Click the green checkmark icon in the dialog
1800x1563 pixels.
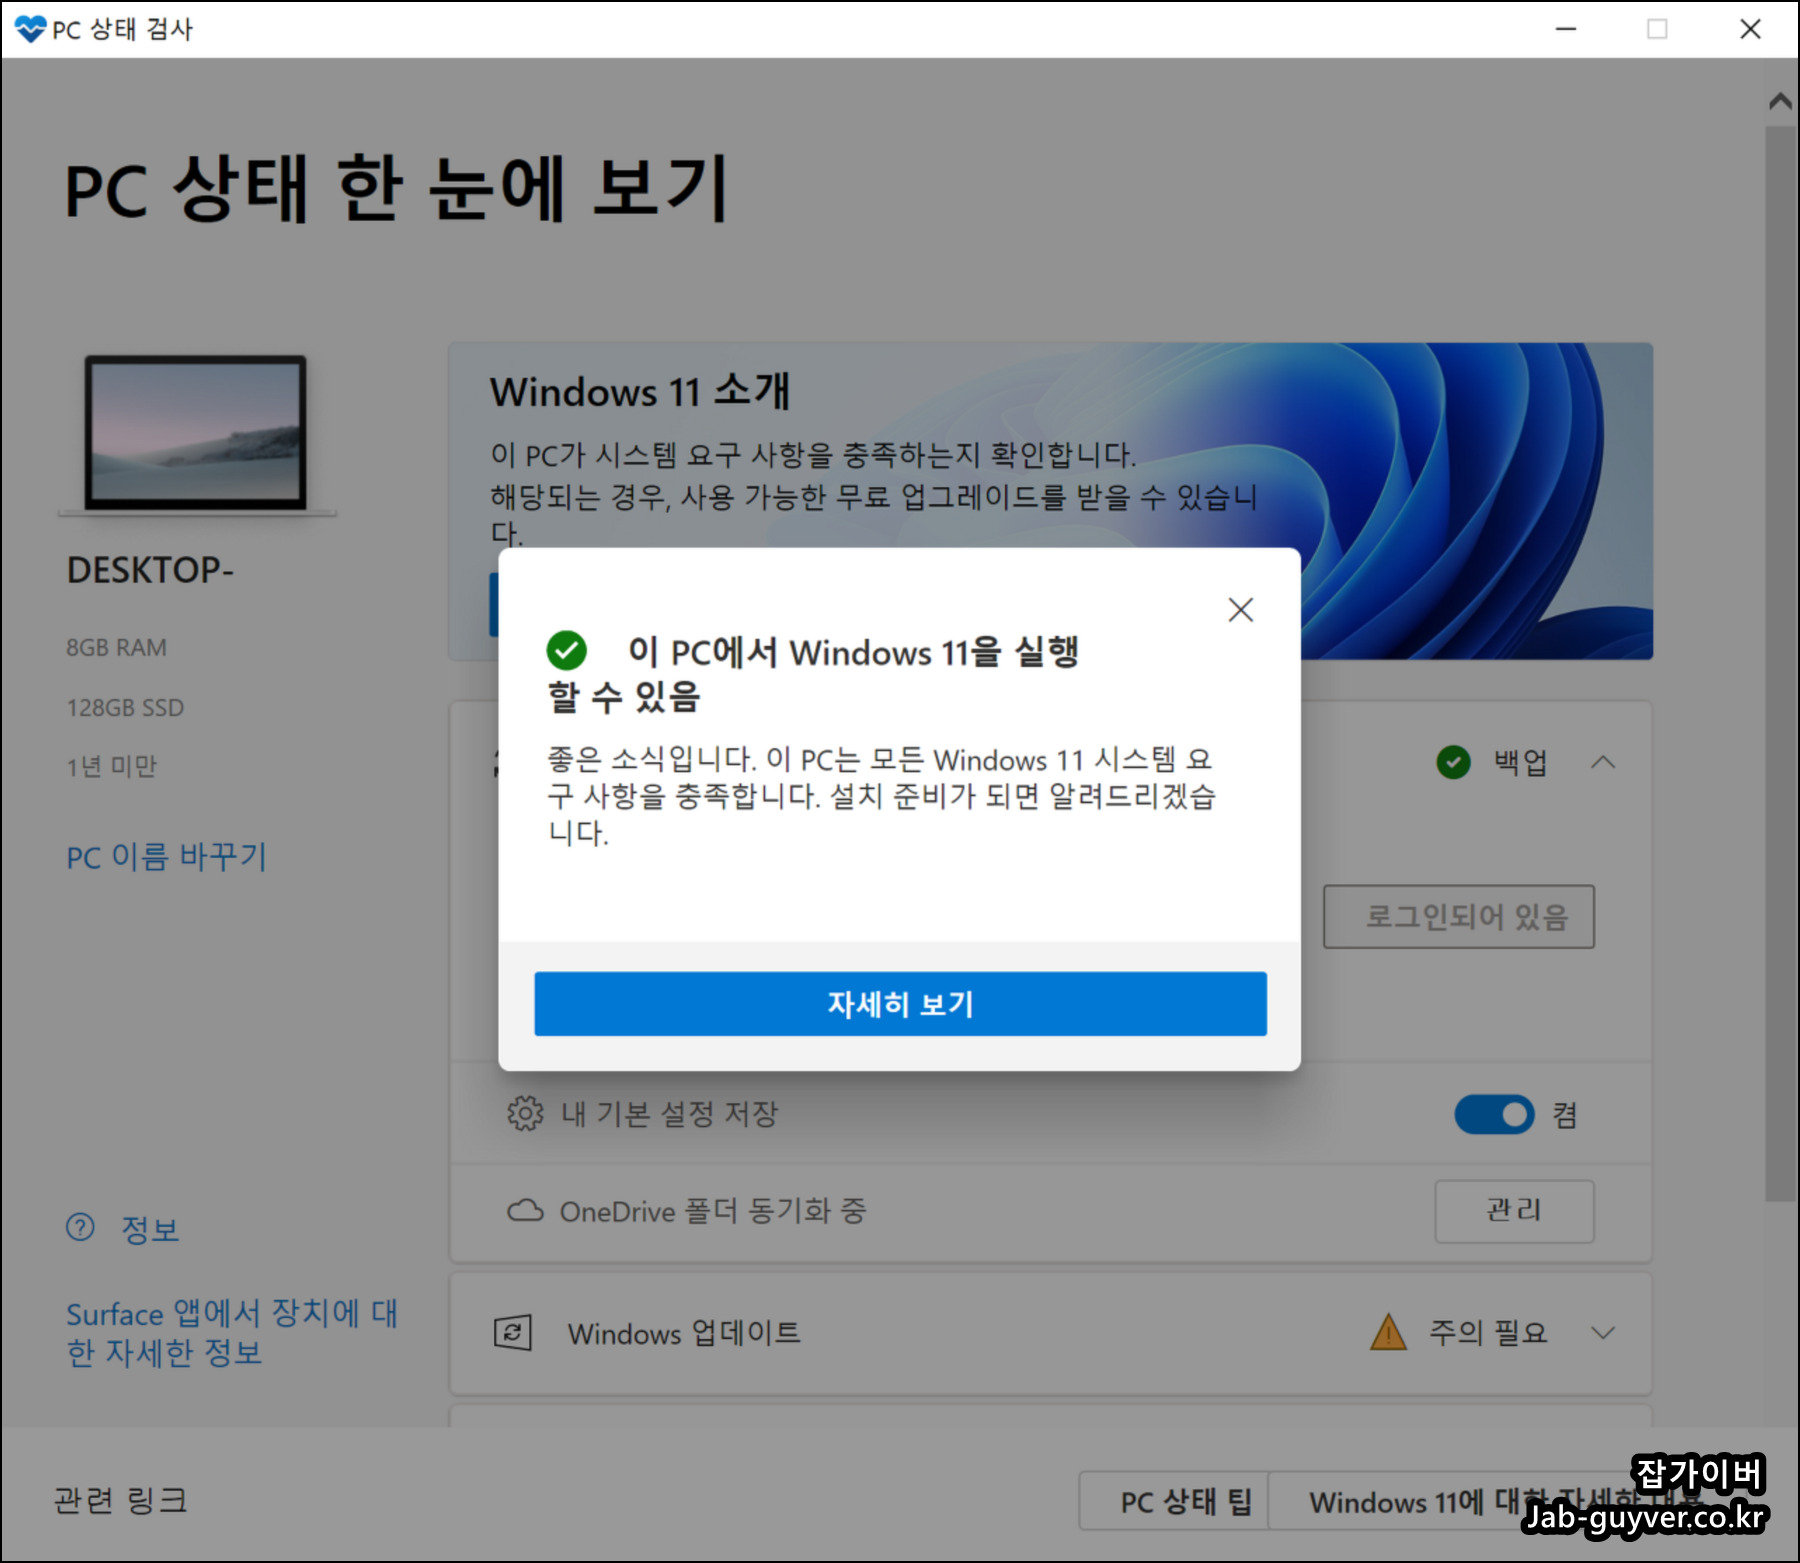click(566, 650)
